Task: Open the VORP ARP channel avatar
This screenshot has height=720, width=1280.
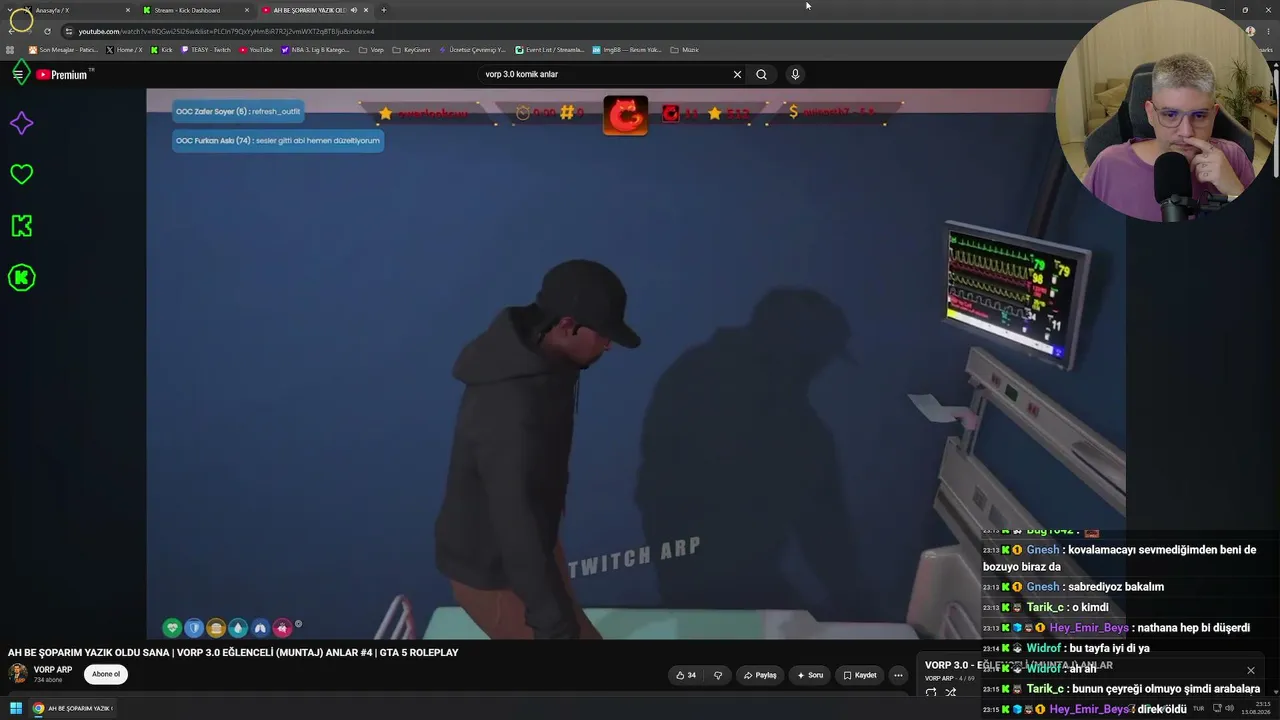Action: click(18, 673)
